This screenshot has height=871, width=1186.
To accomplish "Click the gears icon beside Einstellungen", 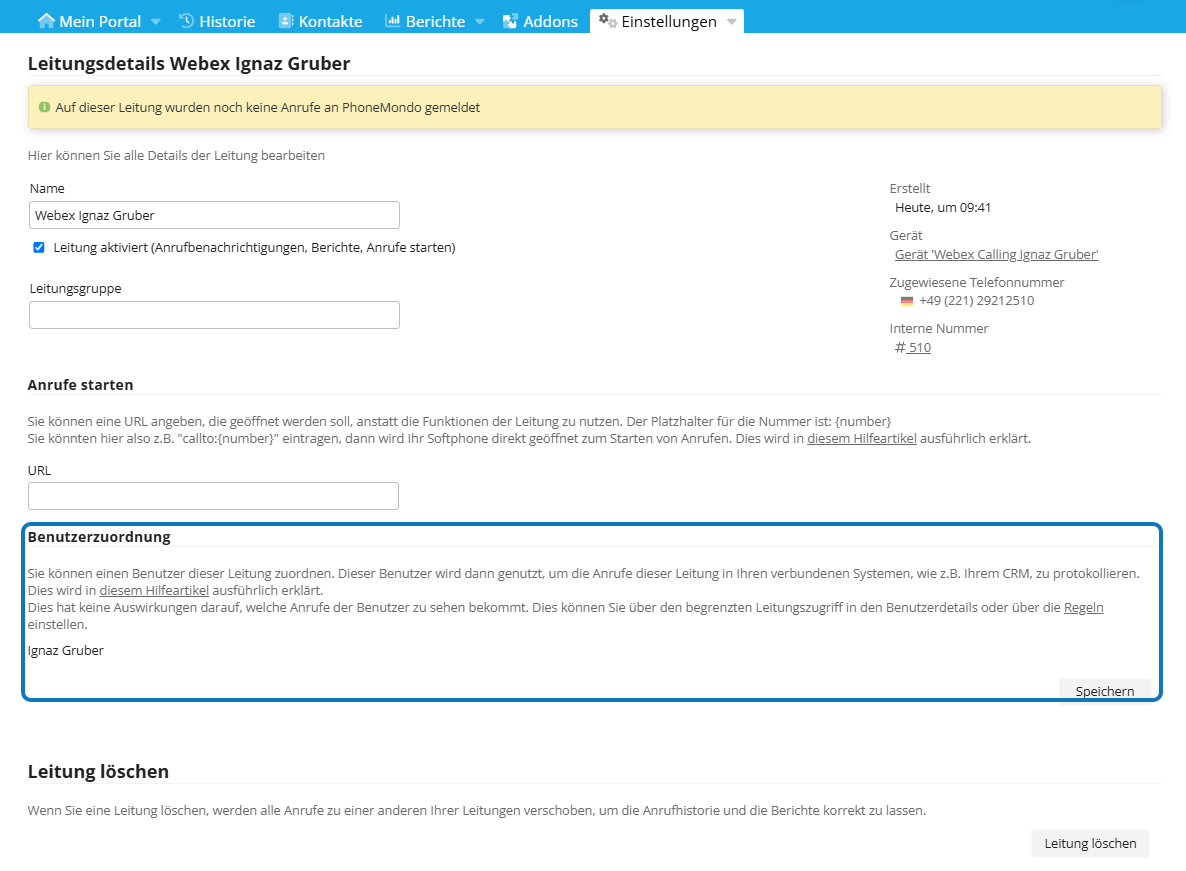I will 608,20.
